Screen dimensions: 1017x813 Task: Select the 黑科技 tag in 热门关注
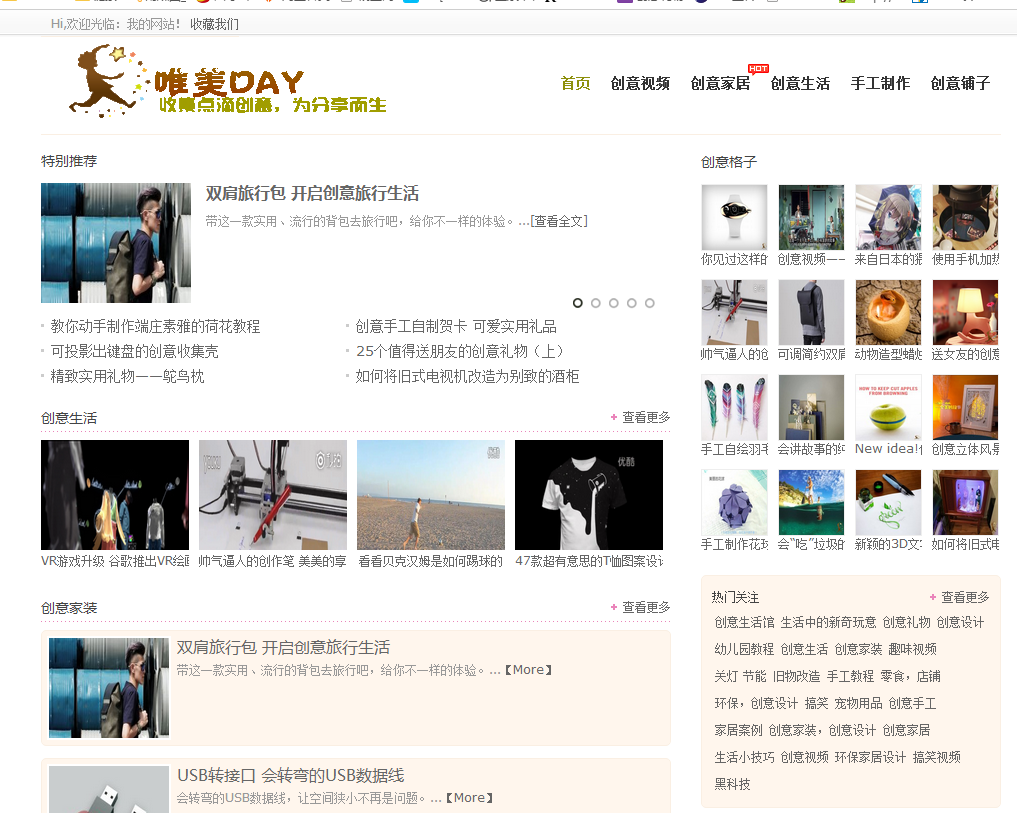(x=732, y=785)
